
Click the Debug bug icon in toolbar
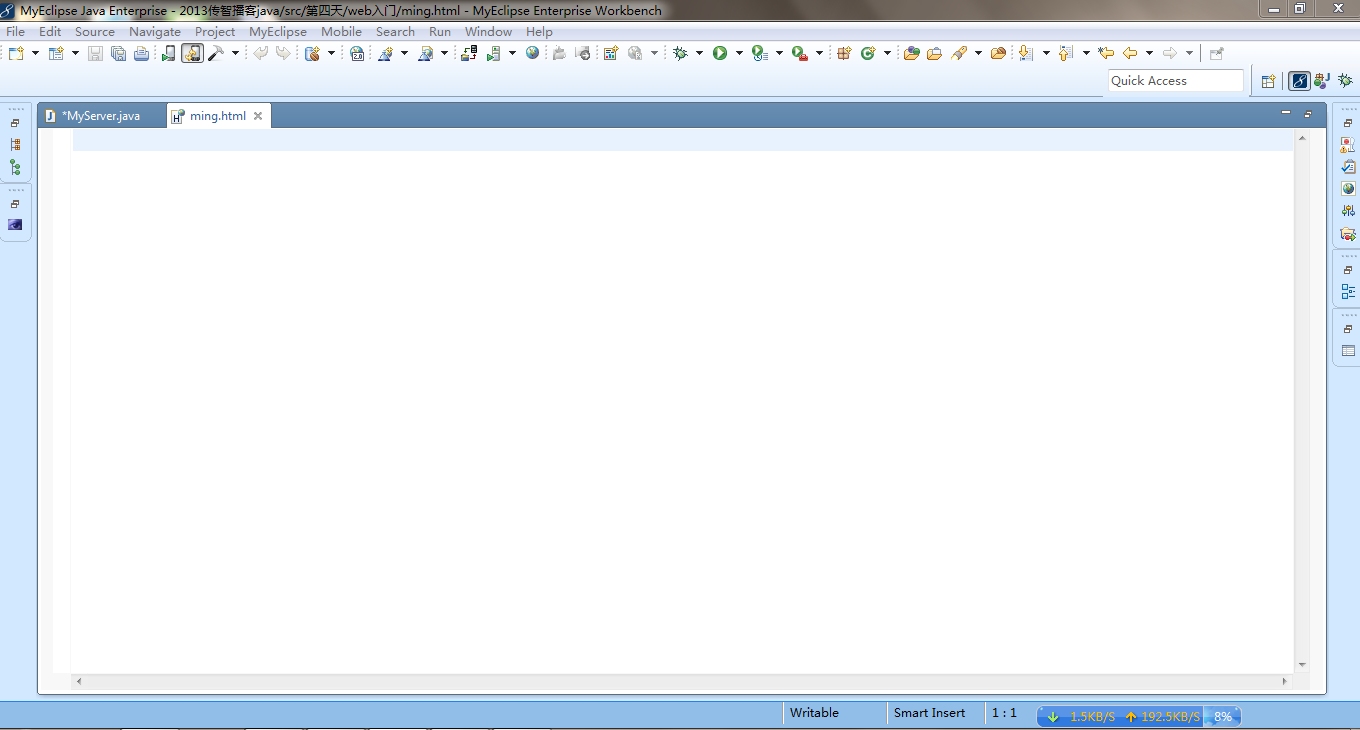(x=681, y=53)
